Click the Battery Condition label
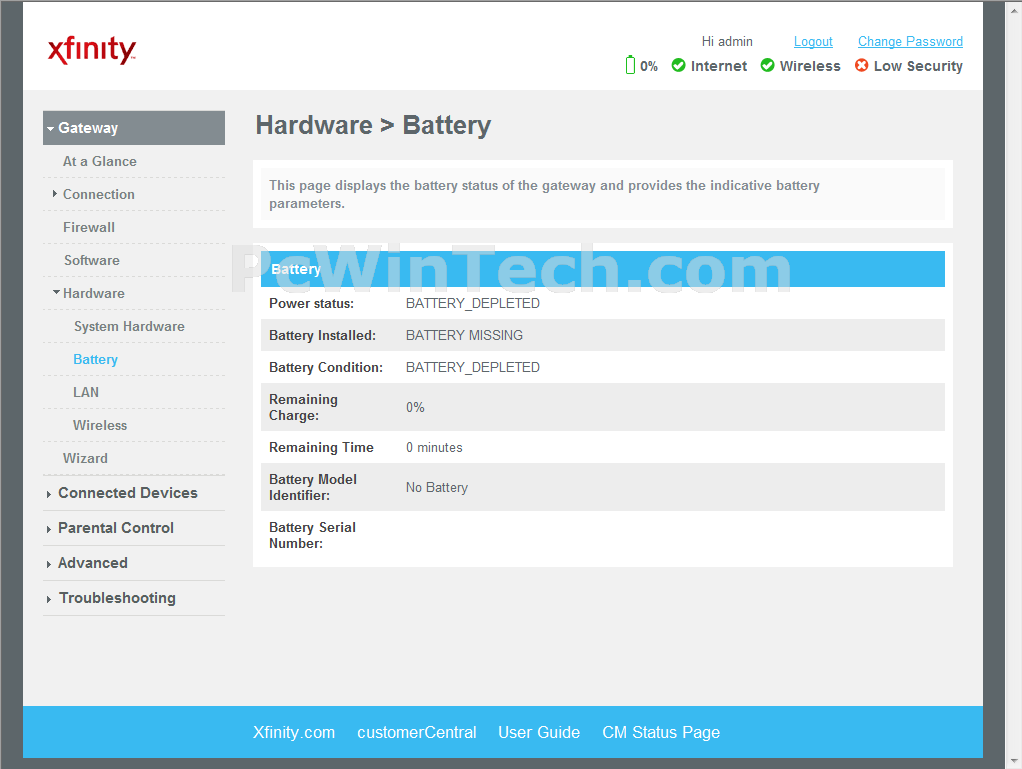1022x769 pixels. pos(326,368)
